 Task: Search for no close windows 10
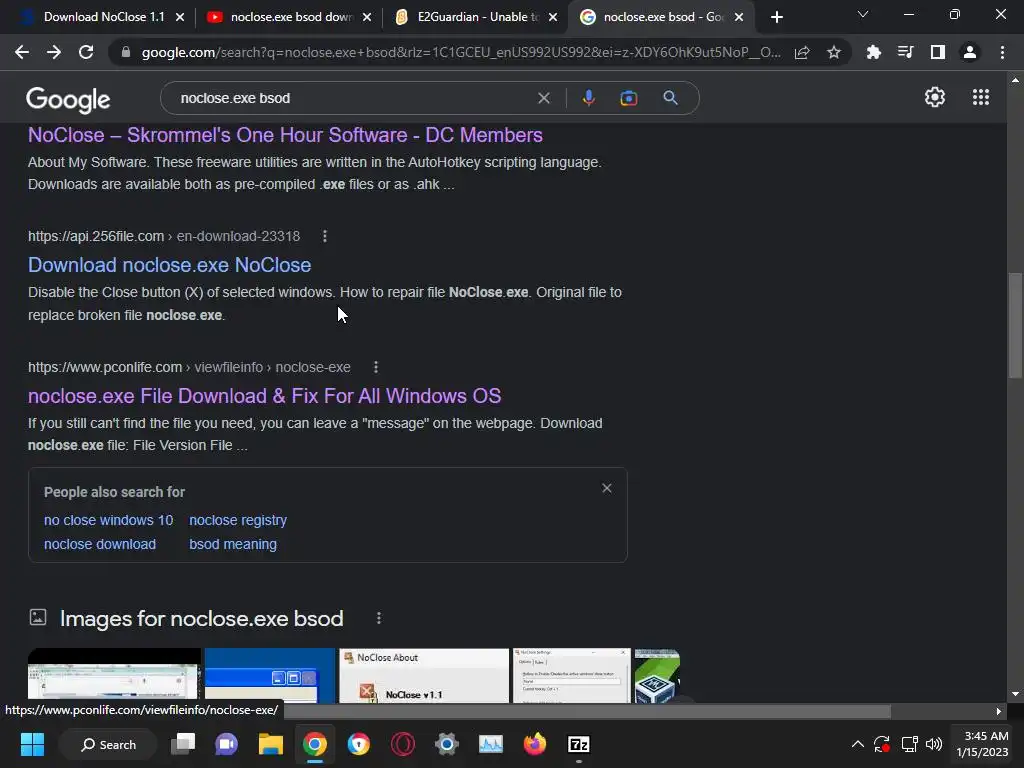pos(108,520)
